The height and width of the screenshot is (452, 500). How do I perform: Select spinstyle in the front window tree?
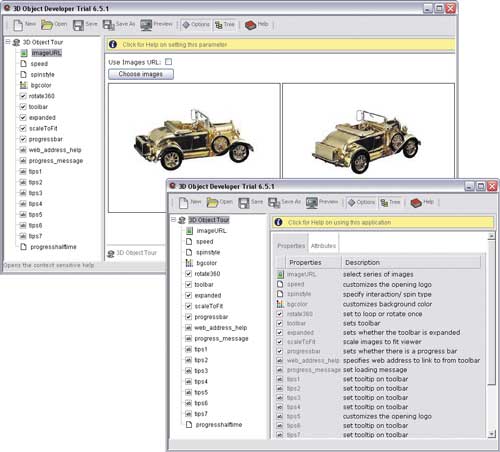pyautogui.click(x=208, y=252)
